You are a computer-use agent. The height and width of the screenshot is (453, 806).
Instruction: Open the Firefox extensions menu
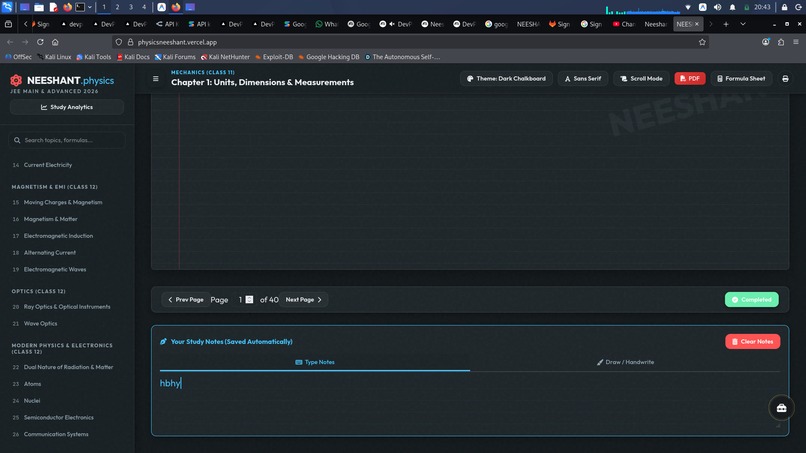[781, 42]
